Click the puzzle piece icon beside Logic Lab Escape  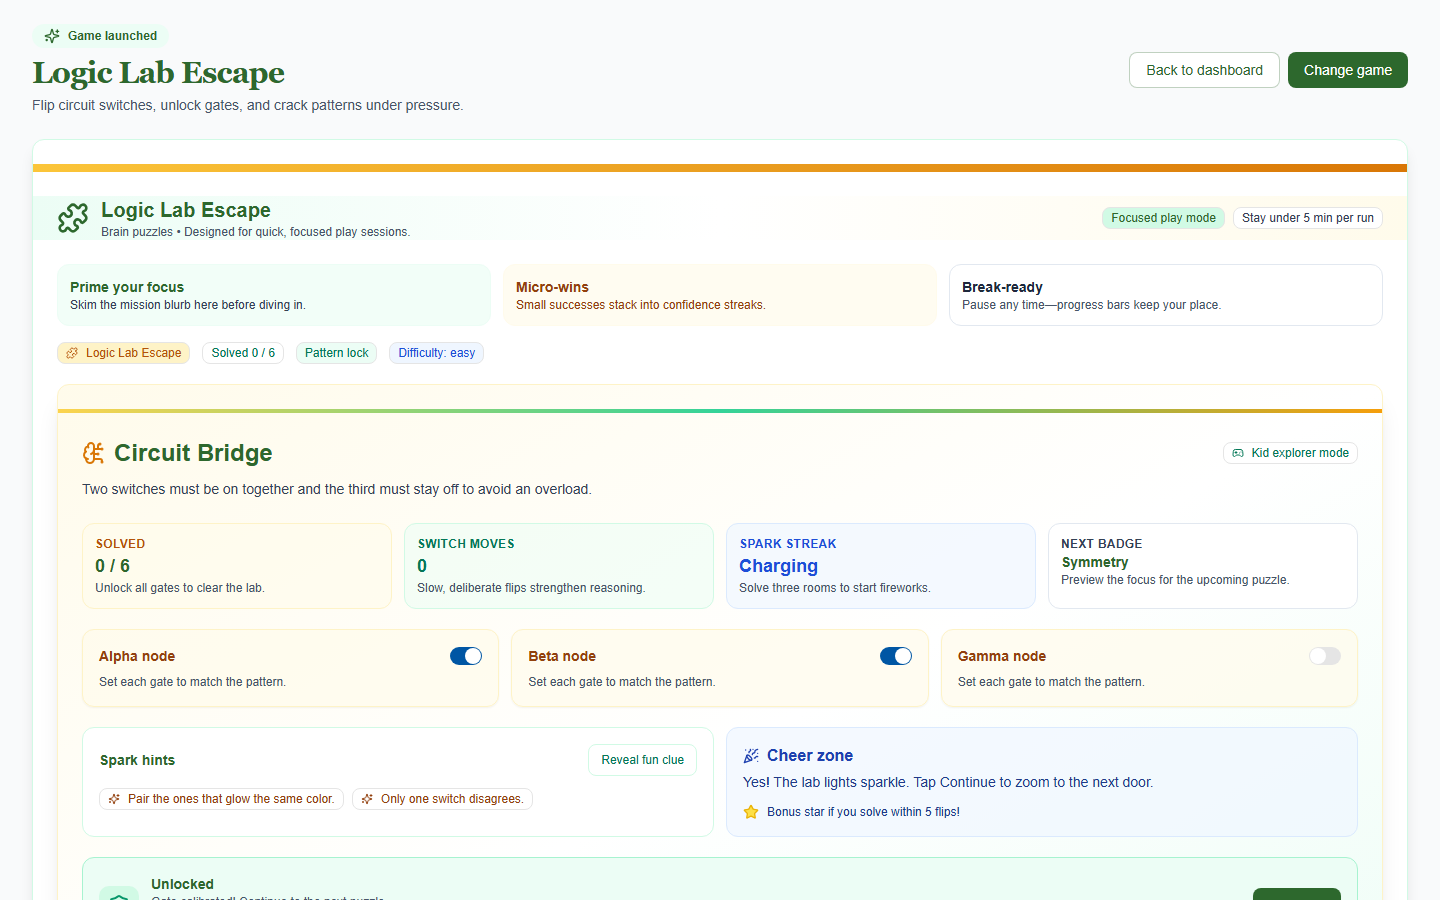(73, 218)
